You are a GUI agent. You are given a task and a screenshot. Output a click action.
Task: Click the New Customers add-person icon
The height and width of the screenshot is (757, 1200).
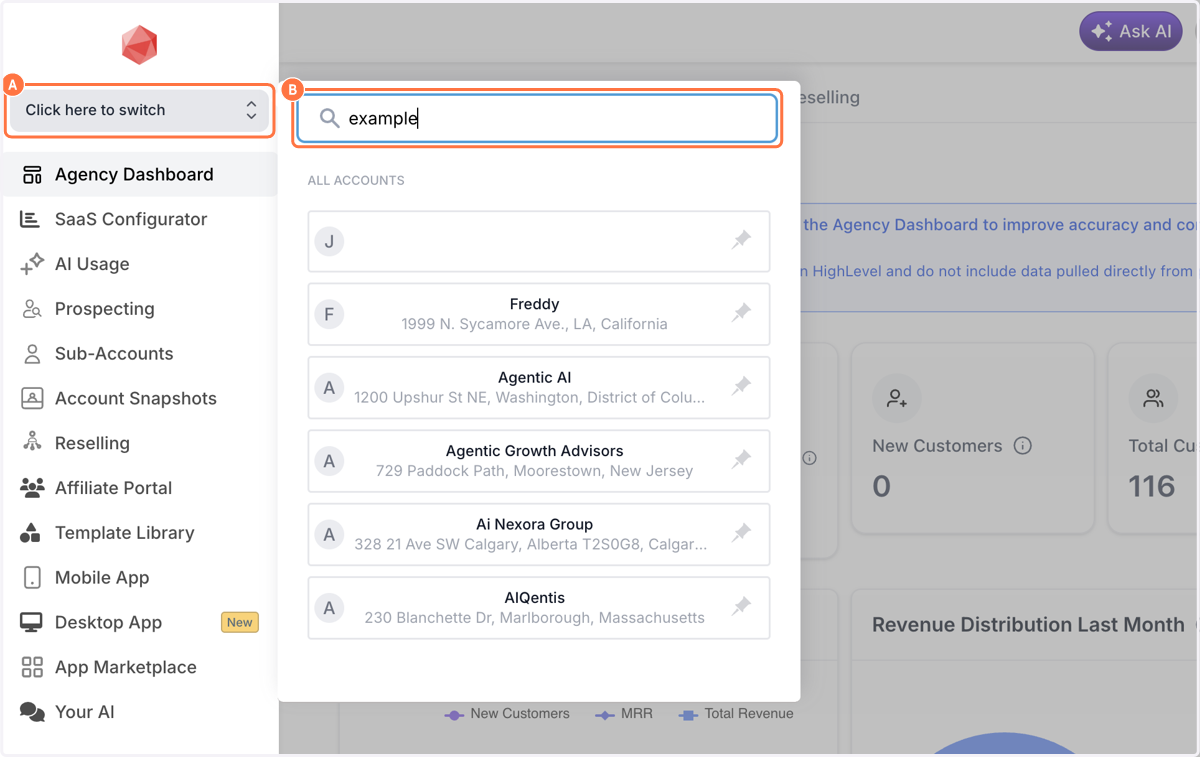pyautogui.click(x=897, y=398)
